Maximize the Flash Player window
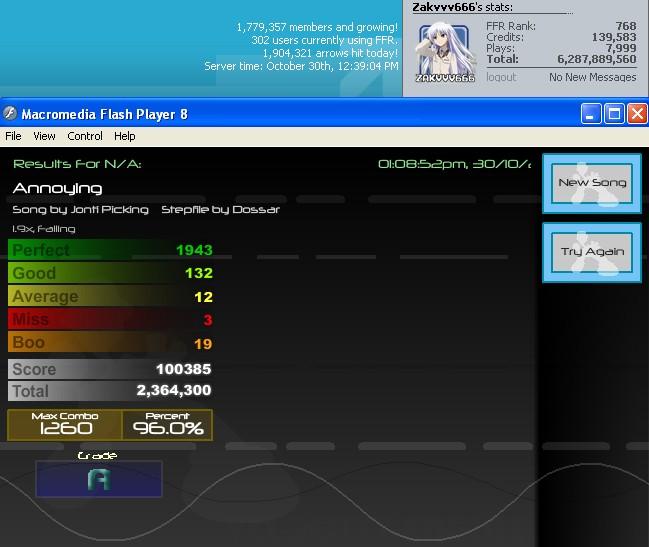Image resolution: width=649 pixels, height=547 pixels. pyautogui.click(x=614, y=114)
